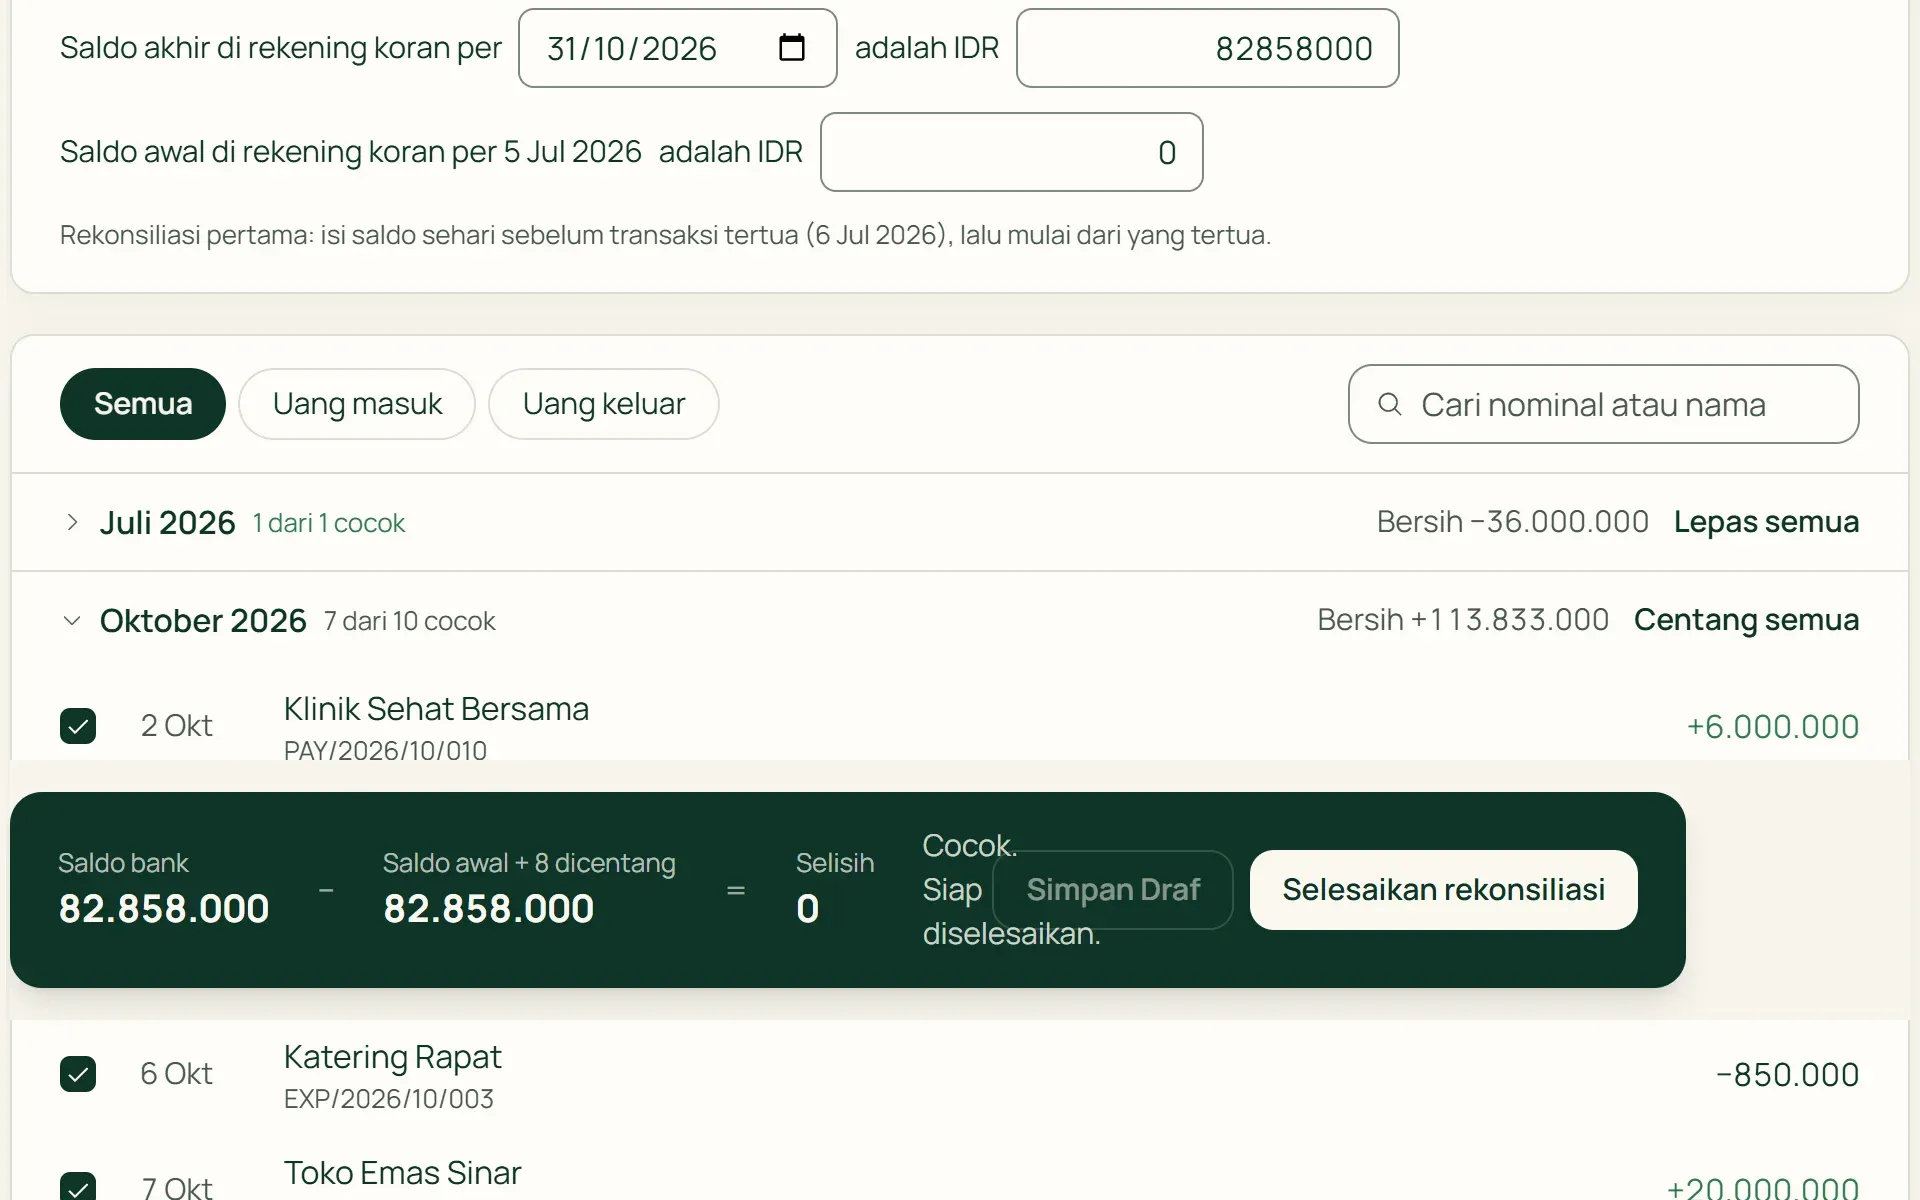Open the calendar picker icon in date field
Viewport: 1920px width, 1200px height.
click(x=791, y=48)
